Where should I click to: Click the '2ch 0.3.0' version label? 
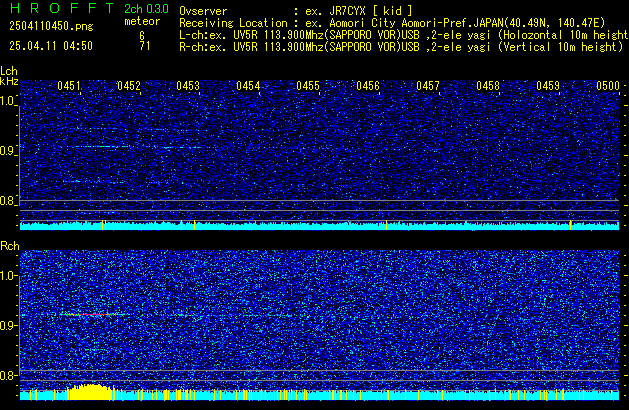click(x=146, y=9)
